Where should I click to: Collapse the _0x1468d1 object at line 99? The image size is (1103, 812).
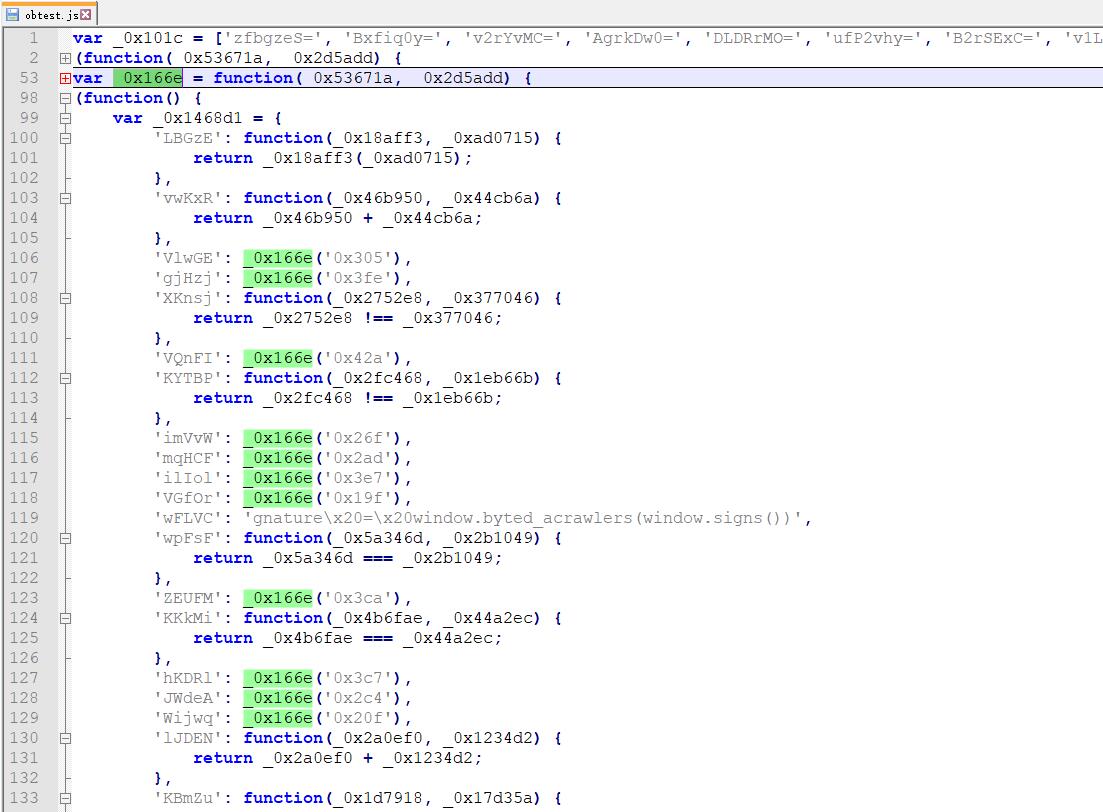(65, 118)
